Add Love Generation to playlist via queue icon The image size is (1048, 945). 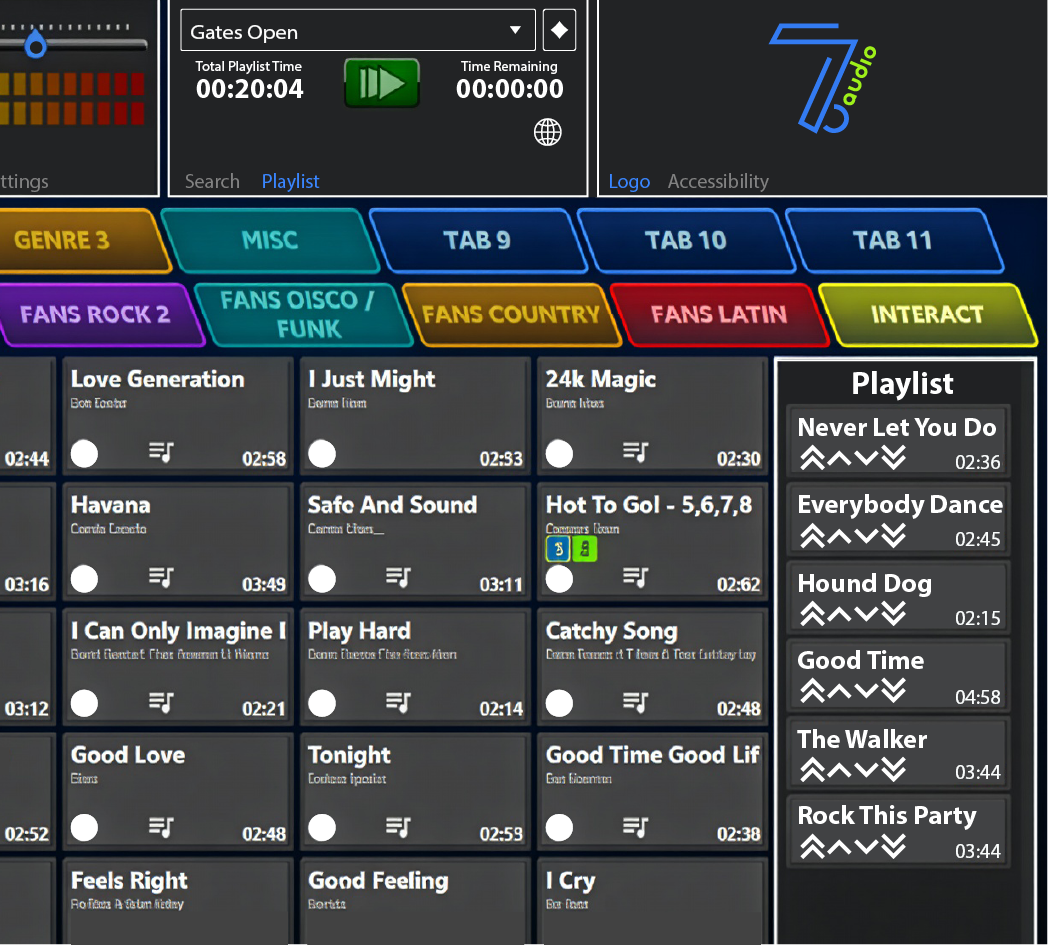click(161, 452)
